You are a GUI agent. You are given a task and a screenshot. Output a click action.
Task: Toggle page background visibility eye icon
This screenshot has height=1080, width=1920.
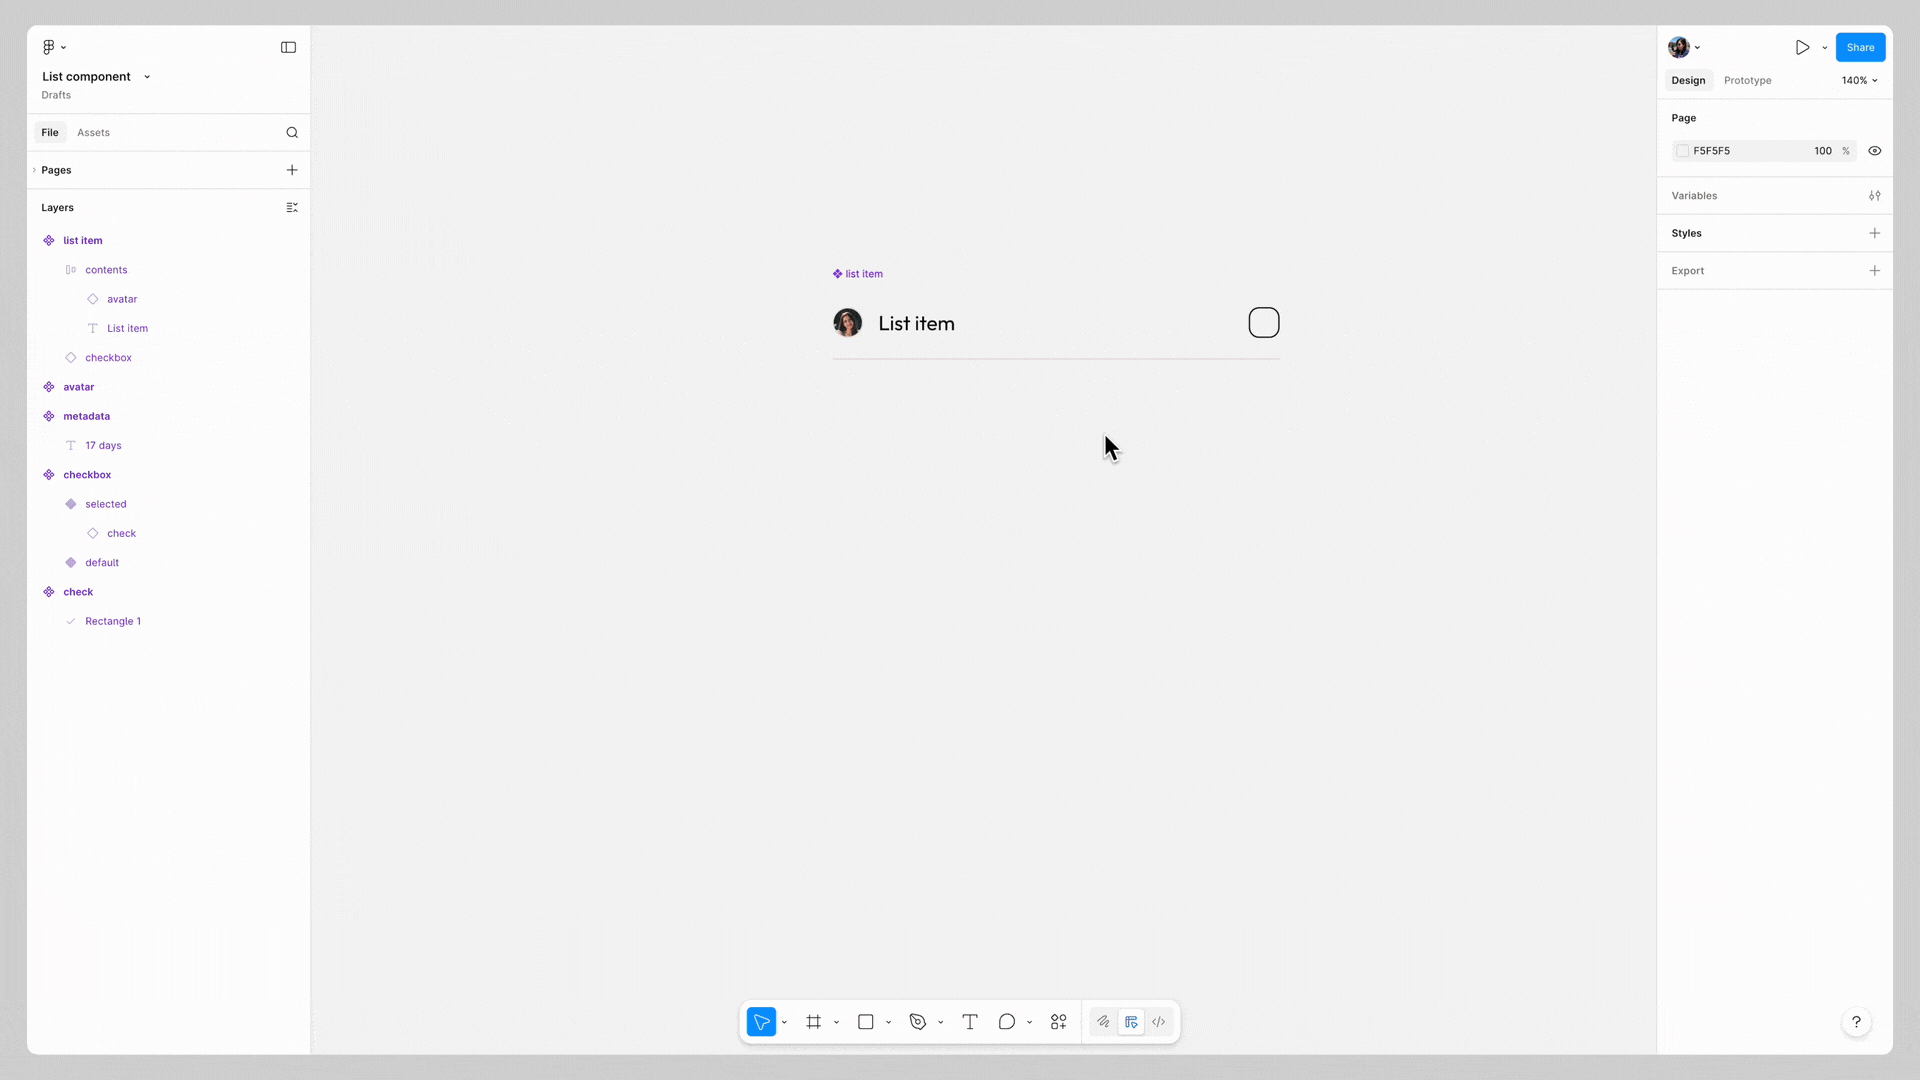tap(1874, 151)
